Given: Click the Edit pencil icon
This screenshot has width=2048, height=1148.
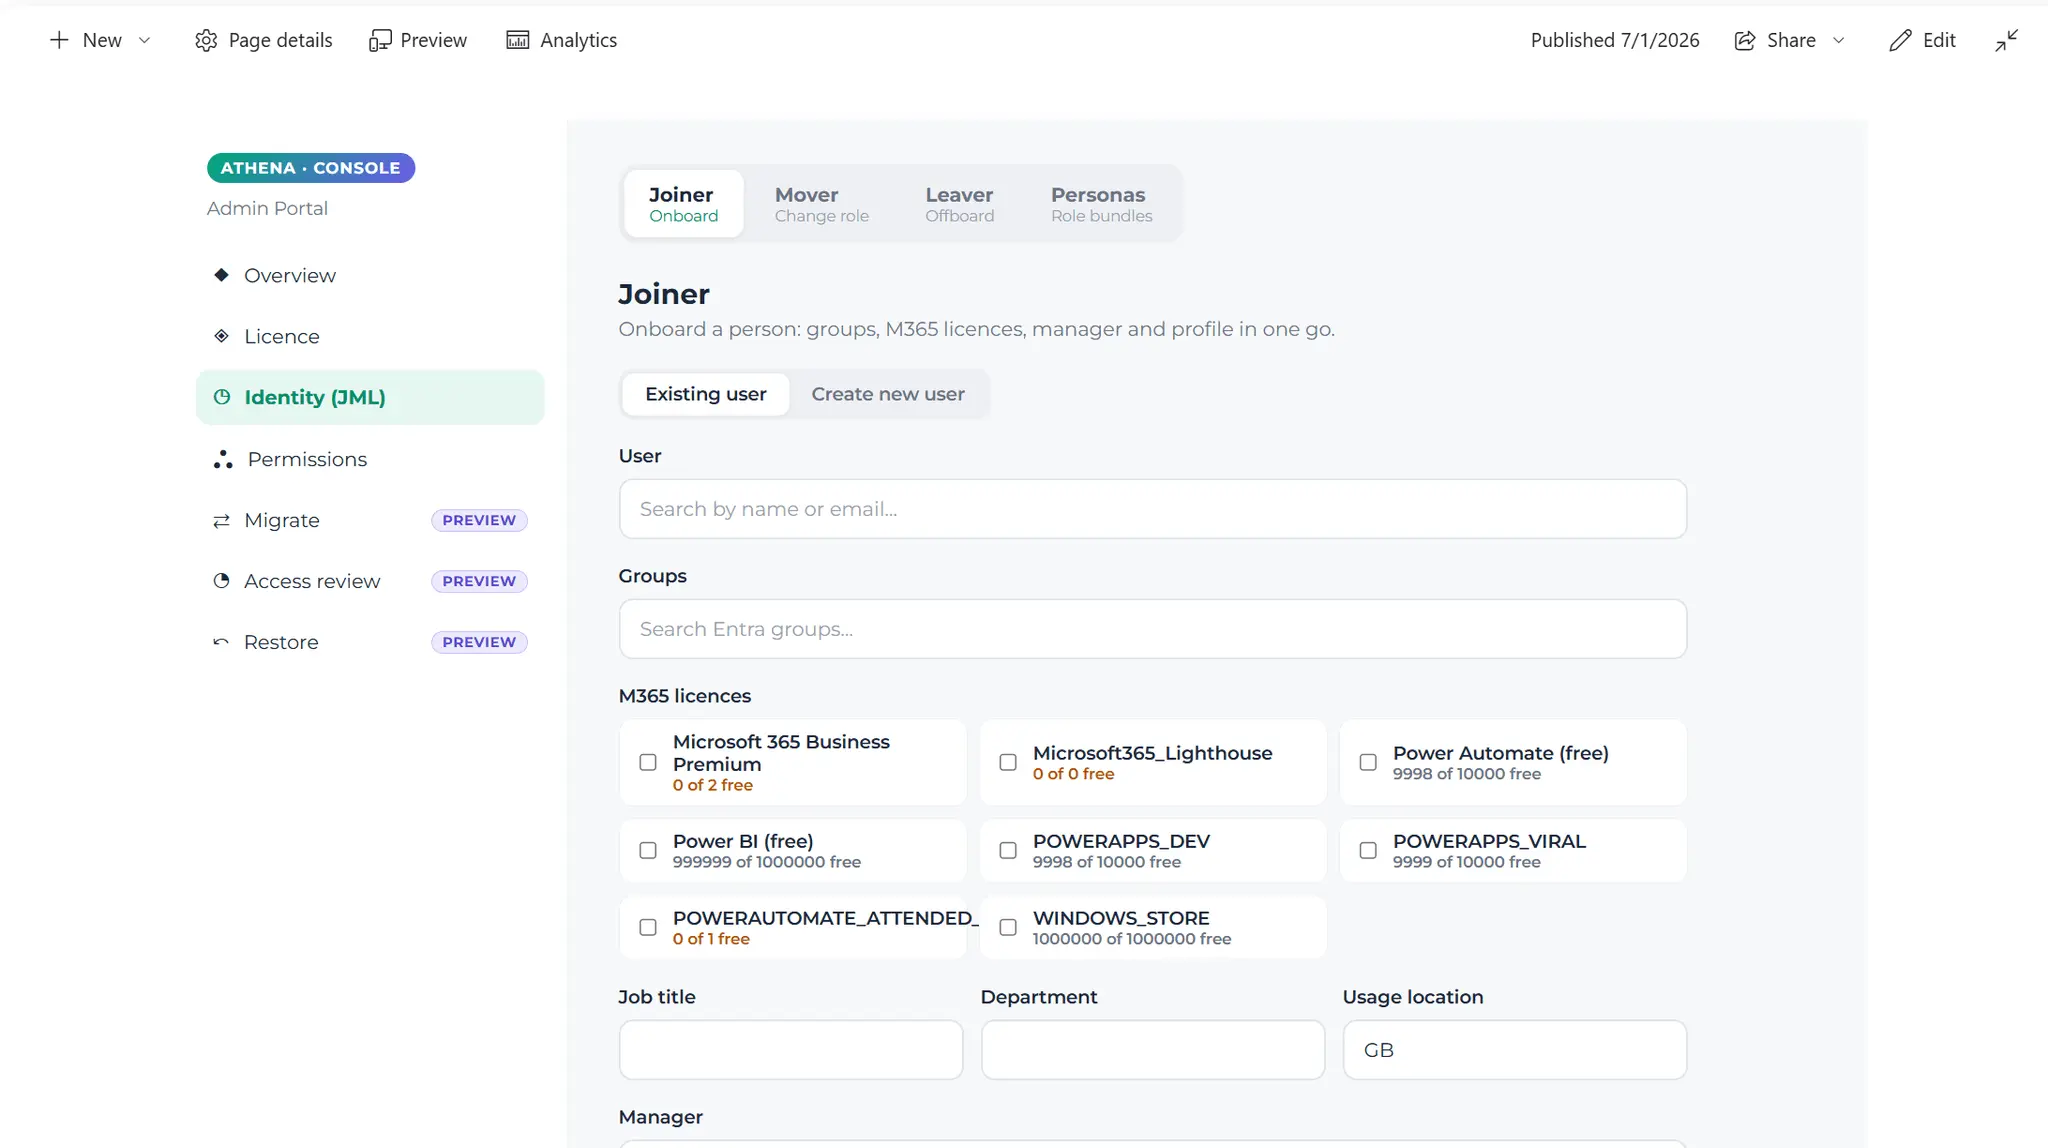Looking at the screenshot, I should pyautogui.click(x=1900, y=40).
